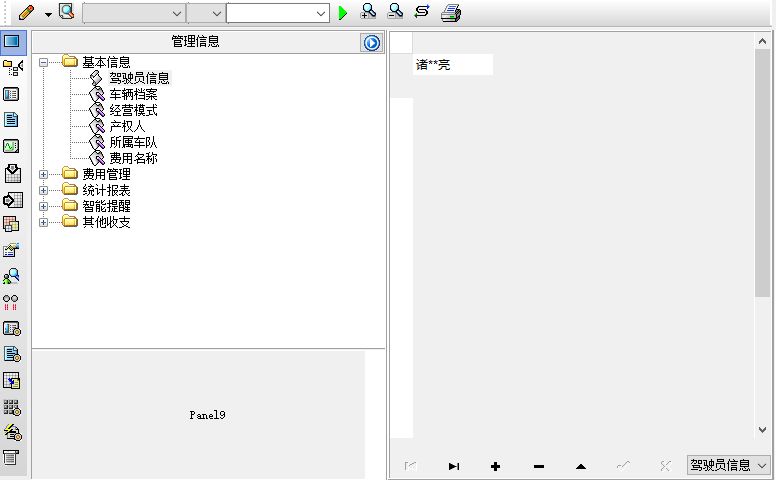This screenshot has width=776, height=480.
Task: Click the grid with right arrow sidebar icon
Action: tap(12, 200)
